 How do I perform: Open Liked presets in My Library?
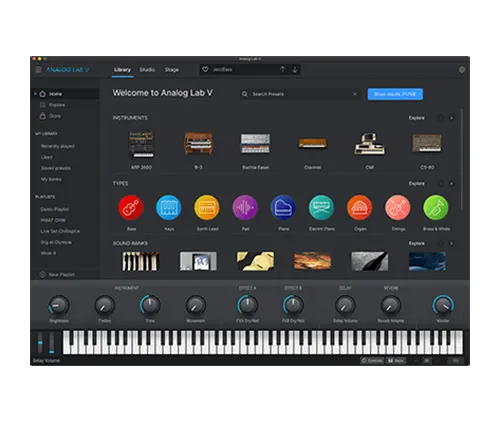click(47, 157)
